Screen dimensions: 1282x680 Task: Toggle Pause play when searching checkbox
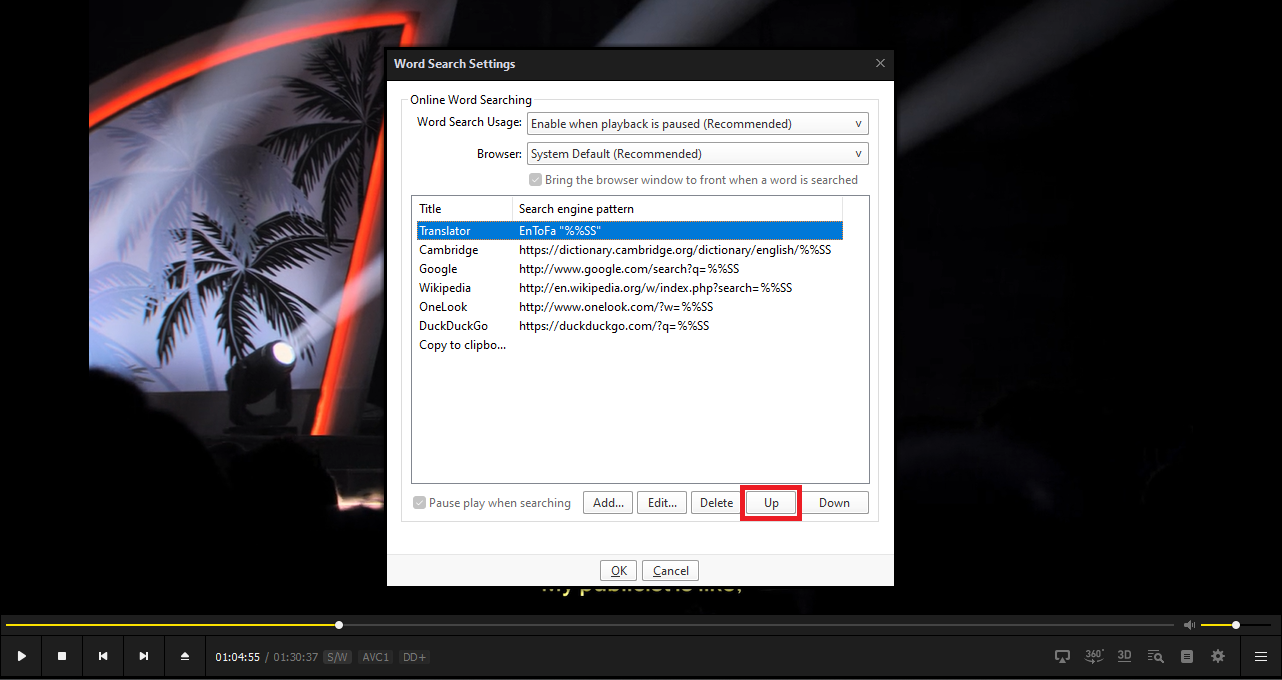pyautogui.click(x=420, y=503)
